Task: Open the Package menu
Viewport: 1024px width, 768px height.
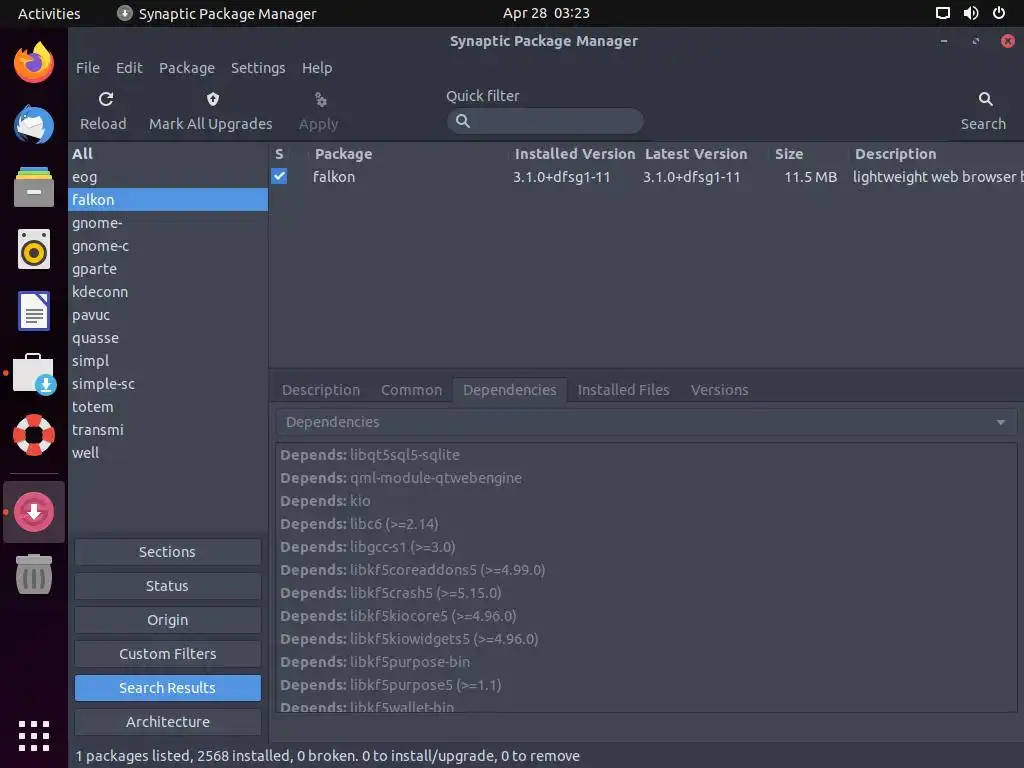Action: [x=187, y=68]
